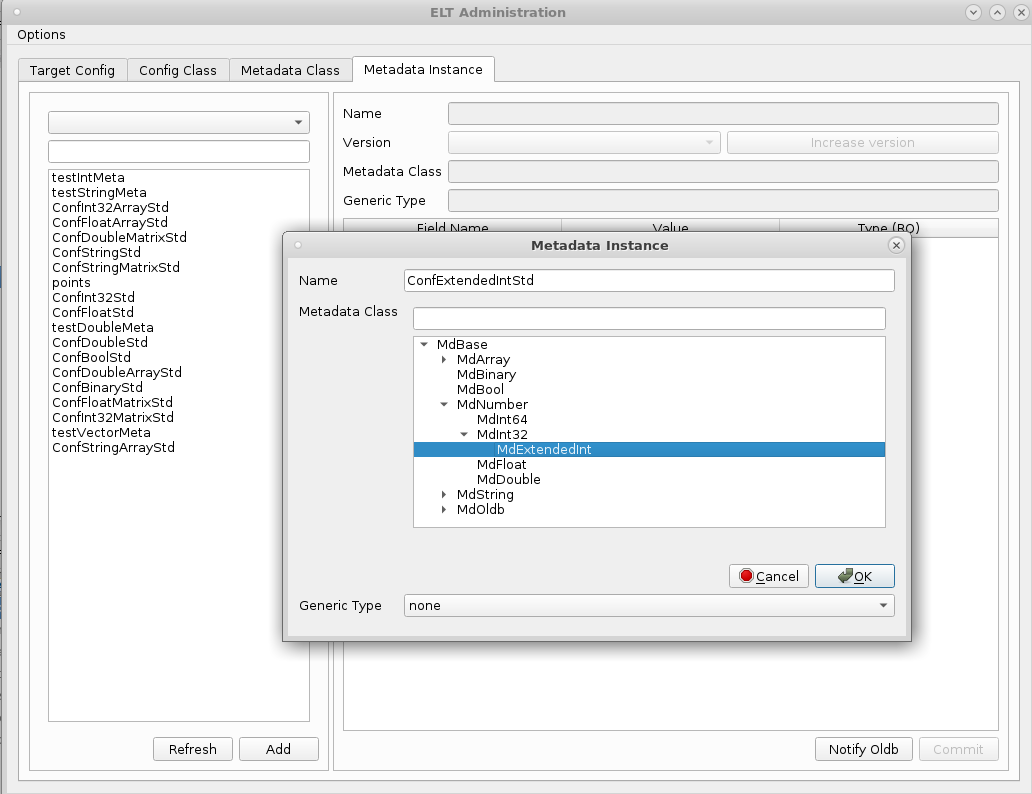Select ConfFloatMatrixStd in the list
This screenshot has width=1032, height=794.
pos(113,402)
